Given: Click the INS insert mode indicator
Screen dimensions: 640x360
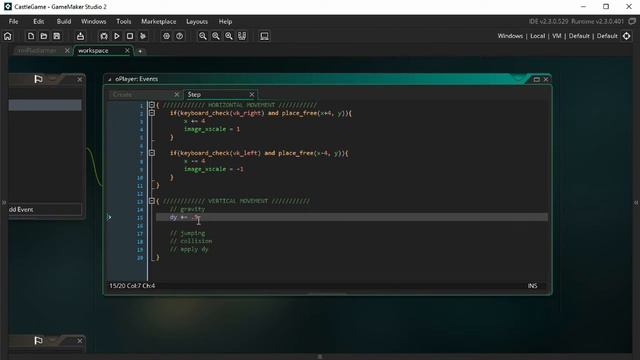Looking at the screenshot, I should (532, 286).
